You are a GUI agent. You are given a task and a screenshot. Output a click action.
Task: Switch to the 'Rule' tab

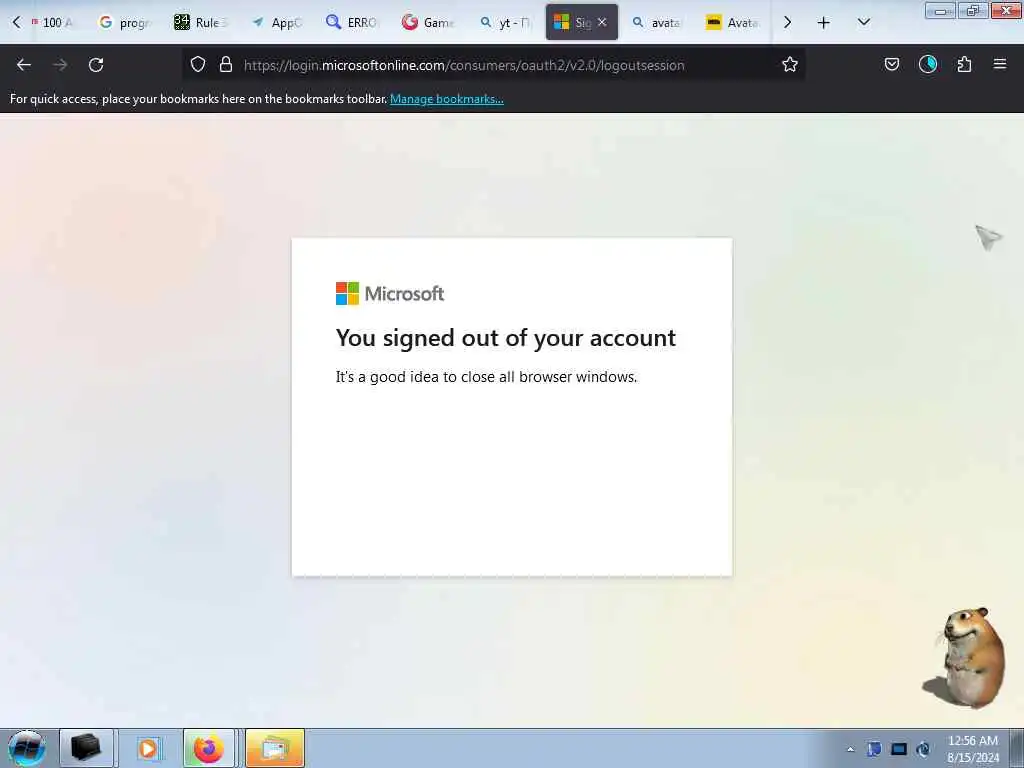coord(200,22)
